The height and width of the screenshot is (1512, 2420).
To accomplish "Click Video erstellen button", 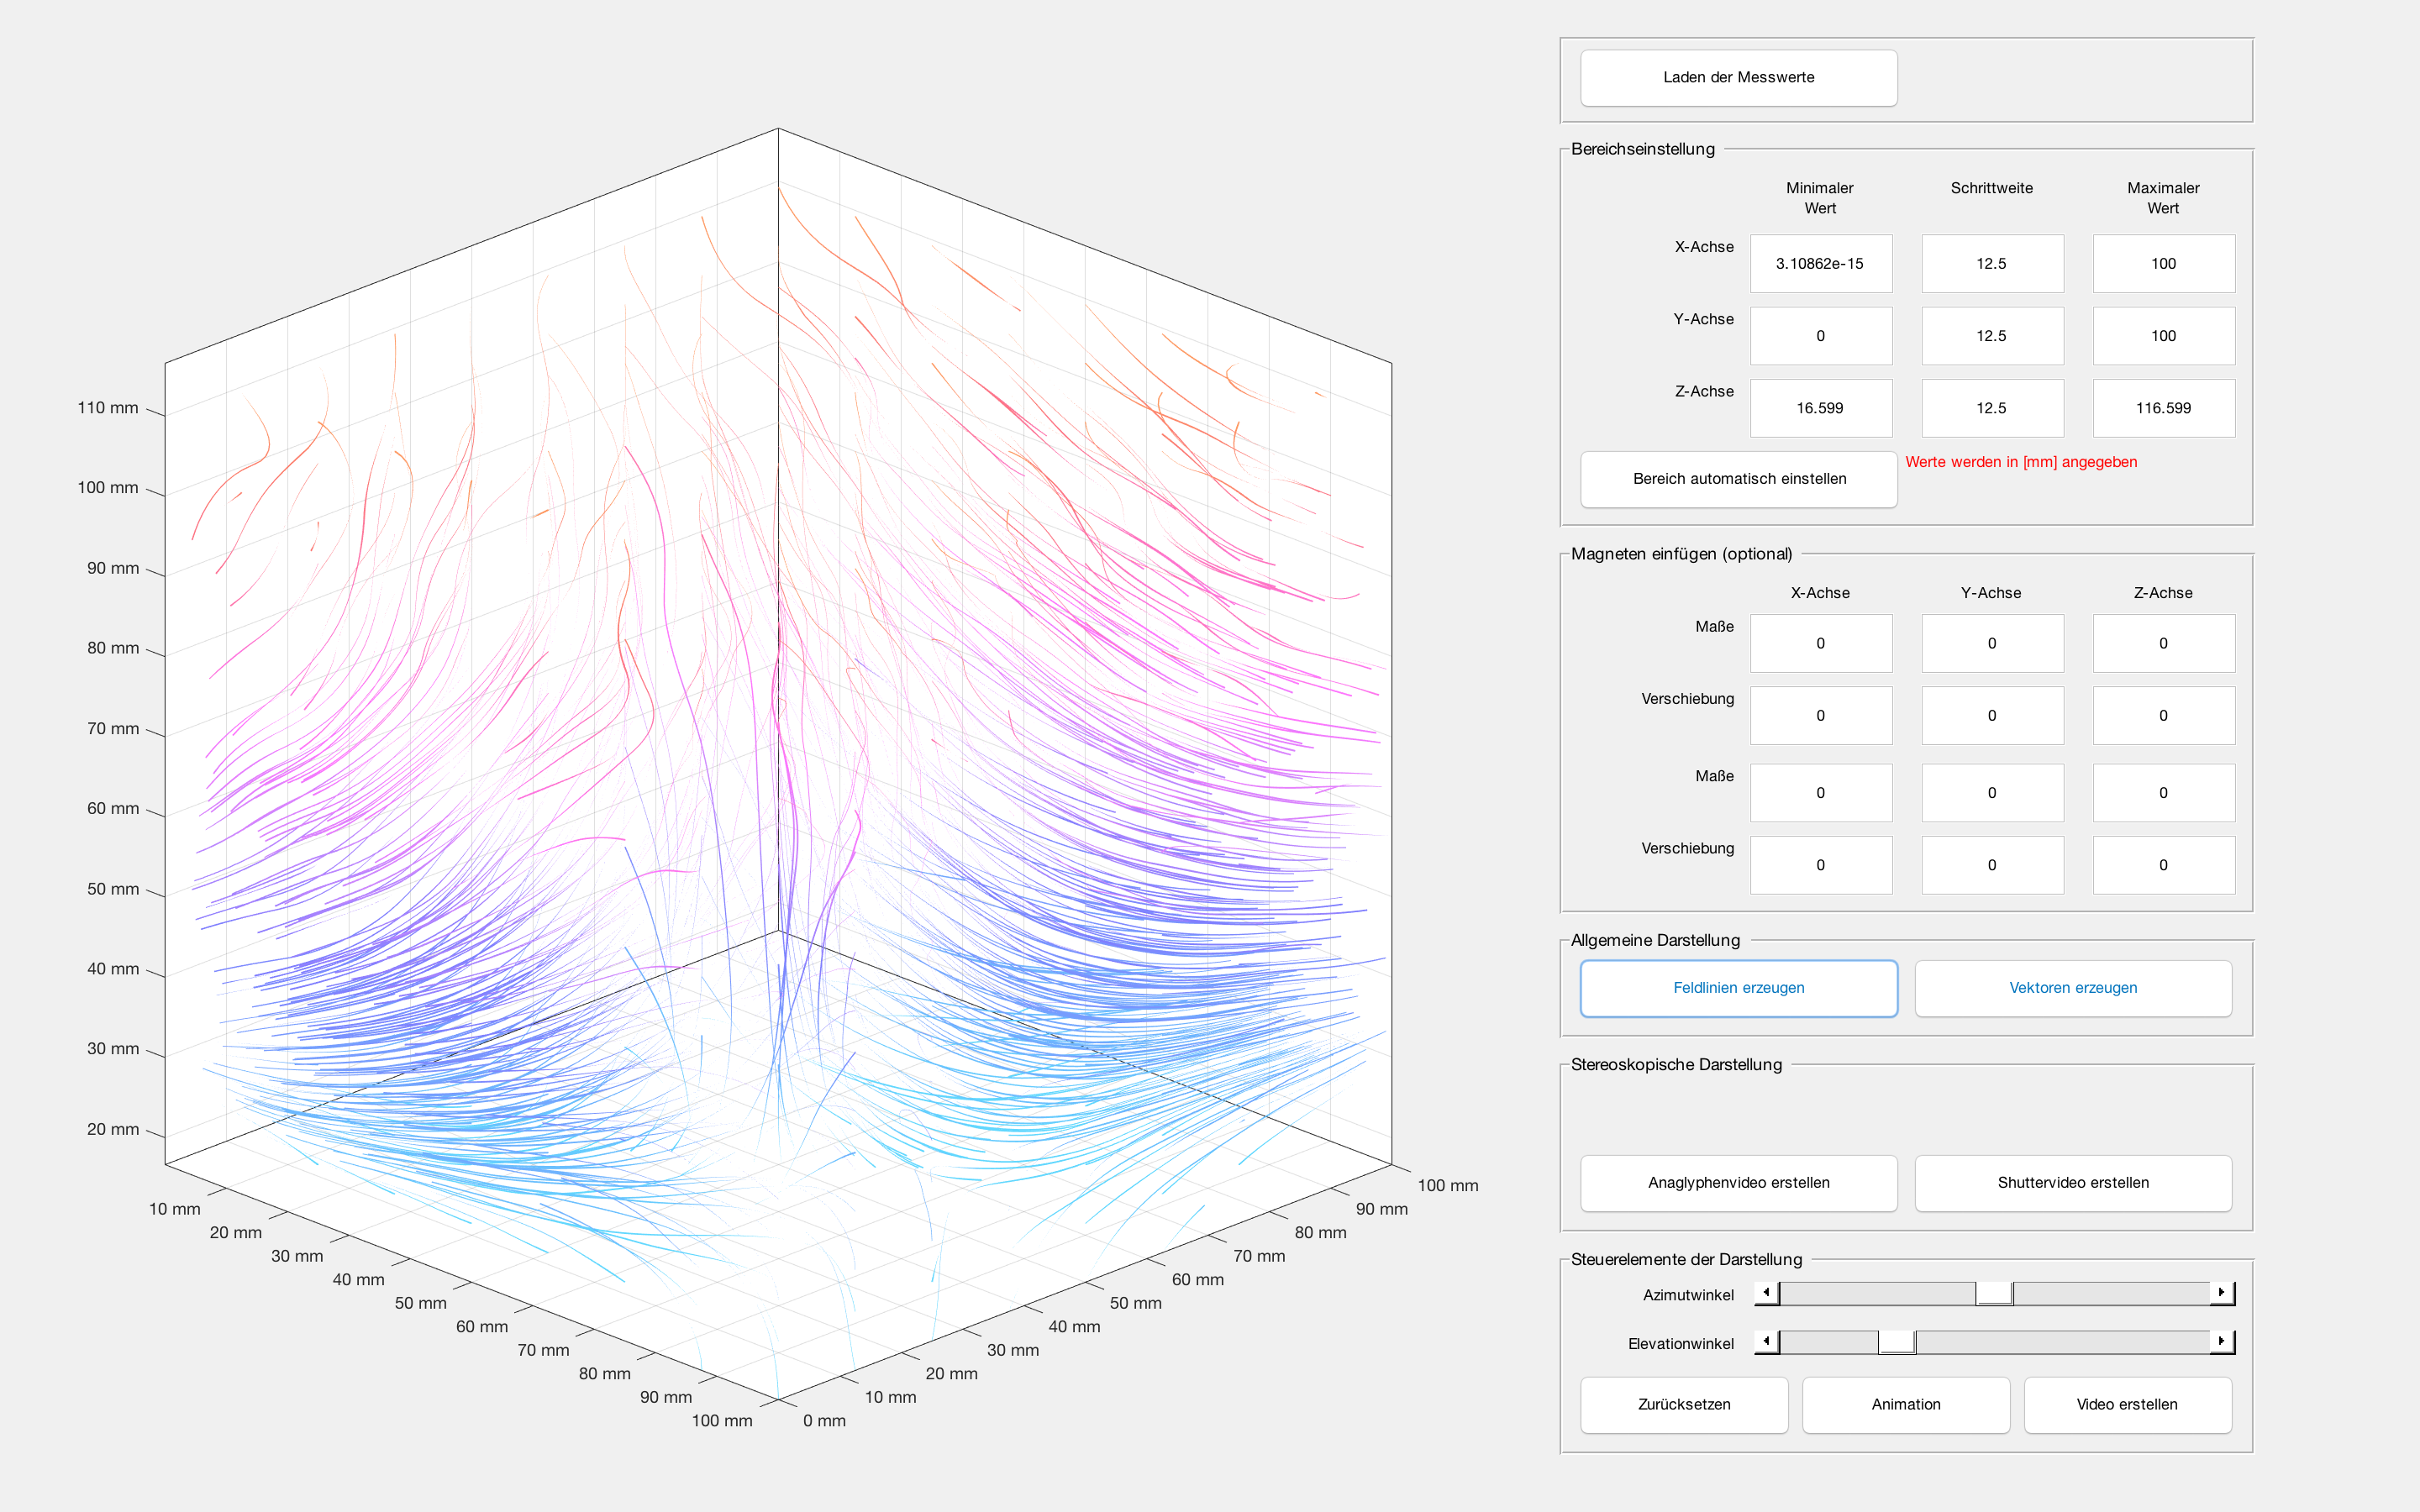I will click(2127, 1405).
